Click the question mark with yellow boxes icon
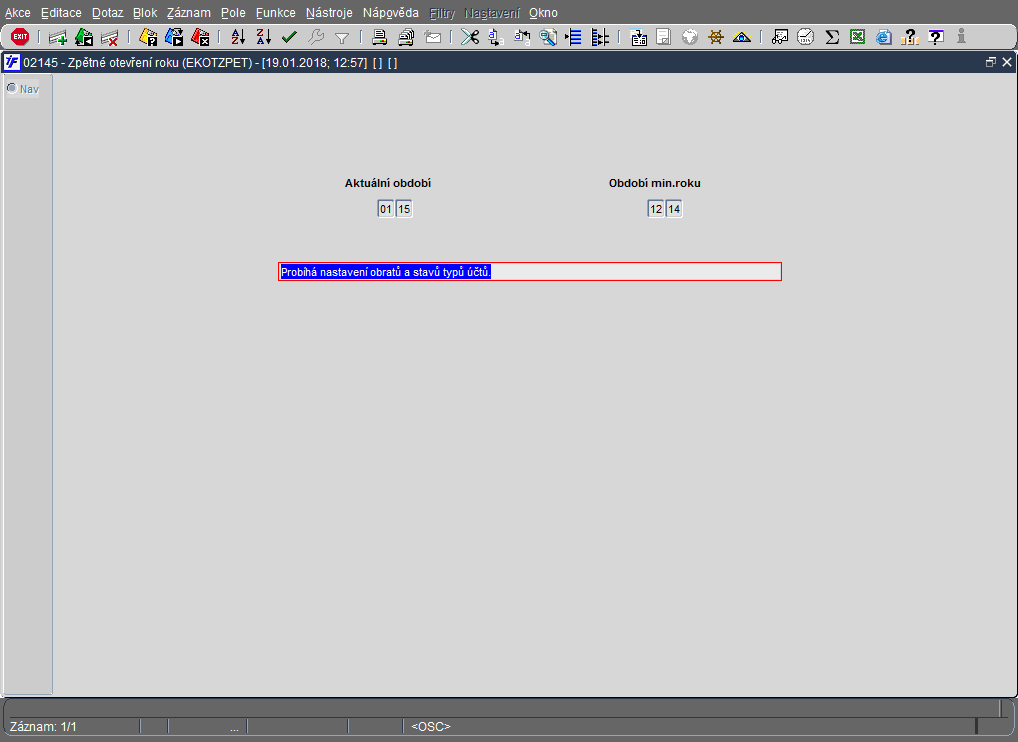 point(910,37)
